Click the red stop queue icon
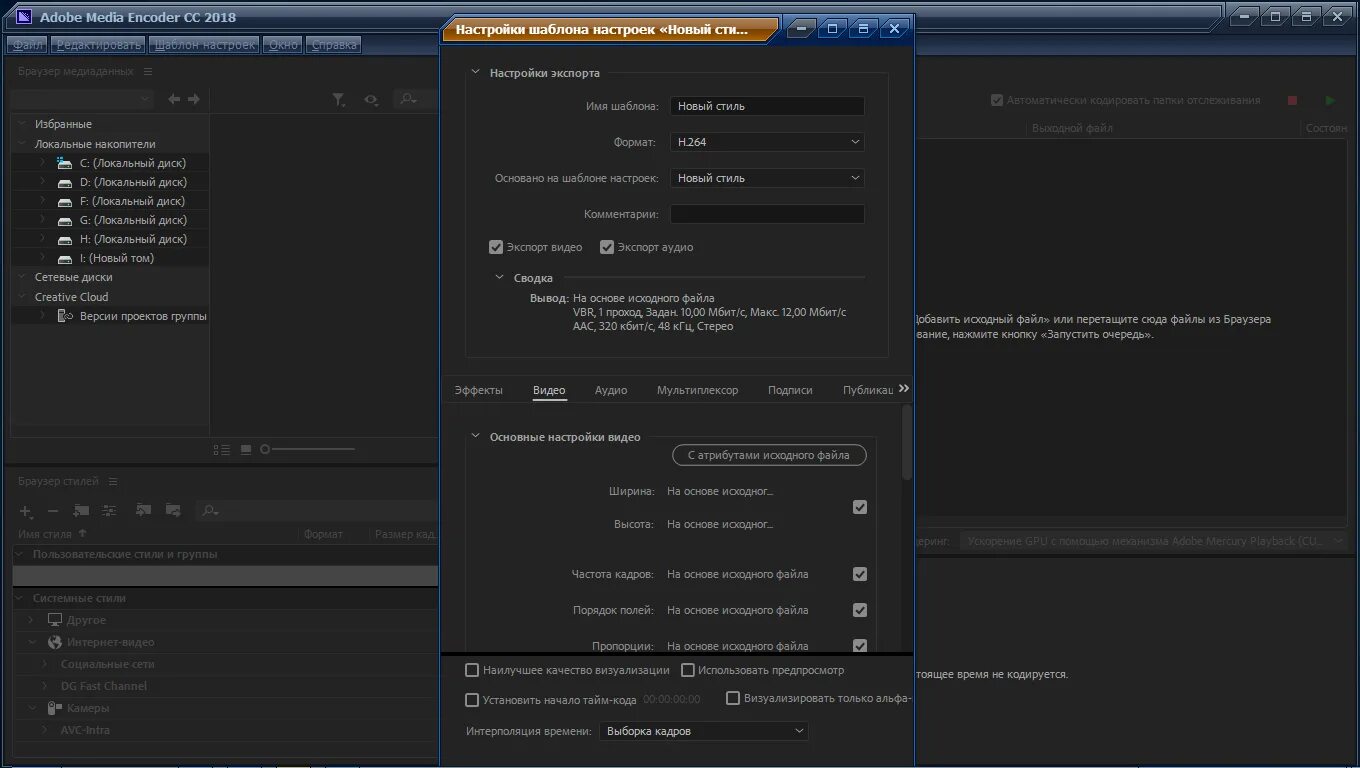1360x768 pixels. pyautogui.click(x=1292, y=100)
